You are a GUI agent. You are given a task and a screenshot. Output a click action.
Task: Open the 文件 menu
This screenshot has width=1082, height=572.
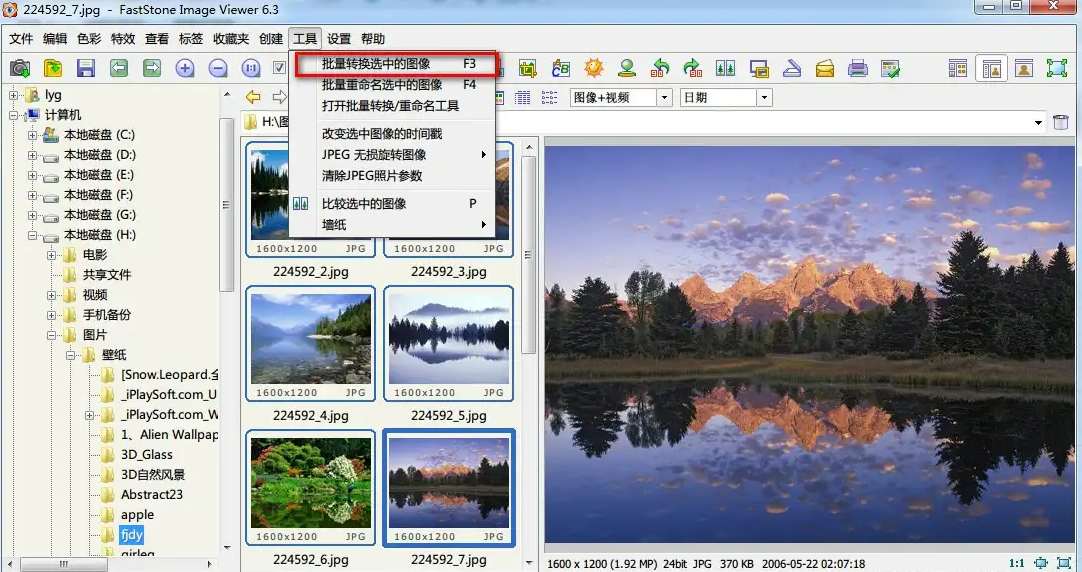coord(21,39)
